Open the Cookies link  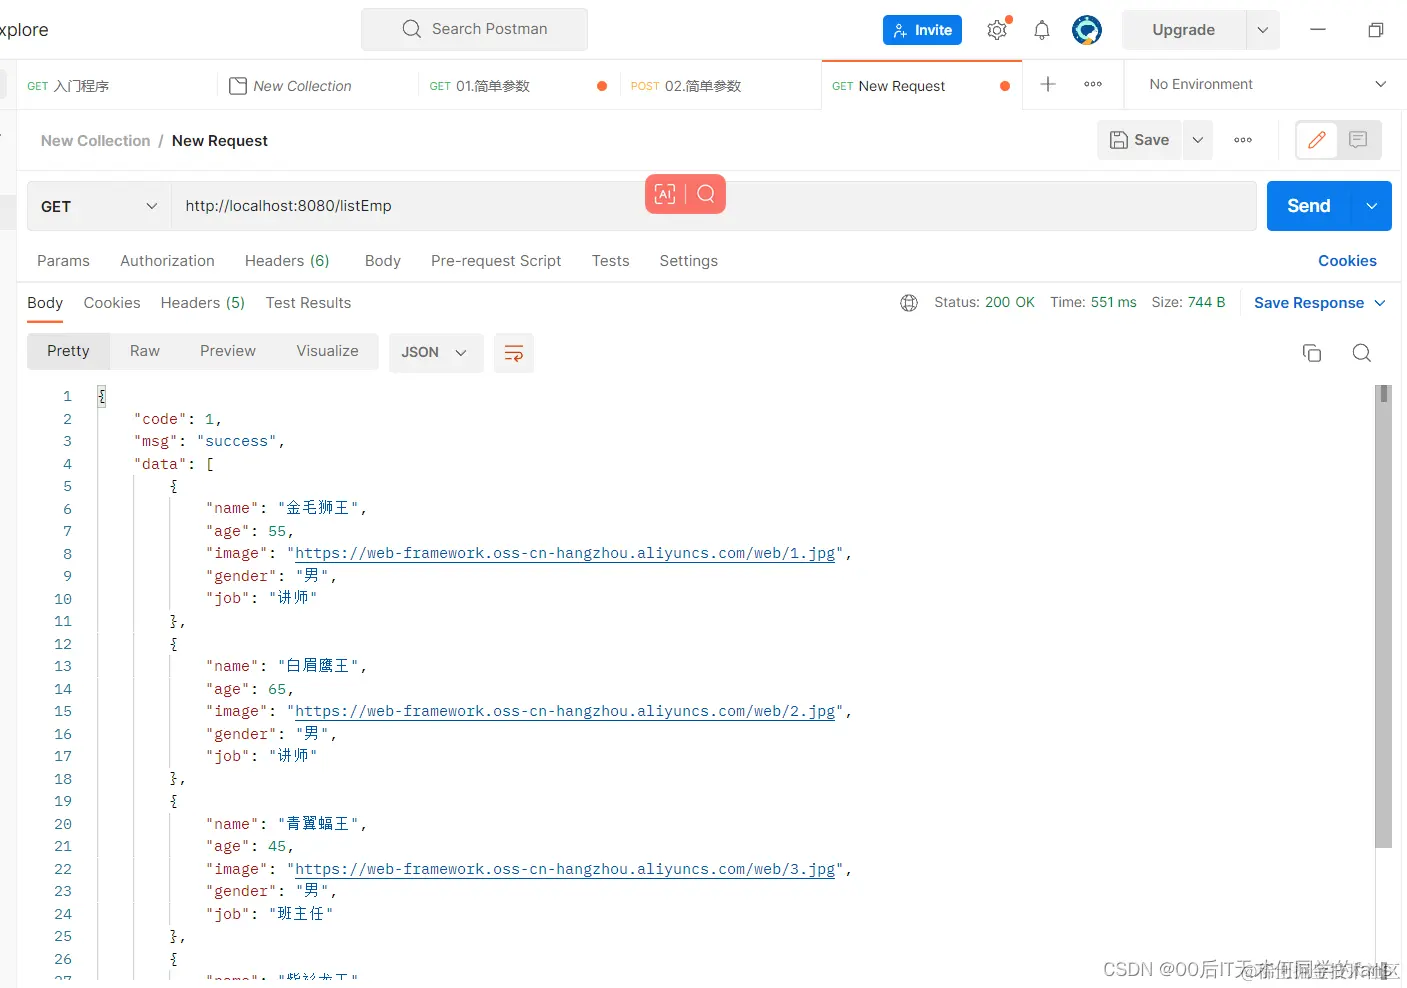click(1347, 261)
